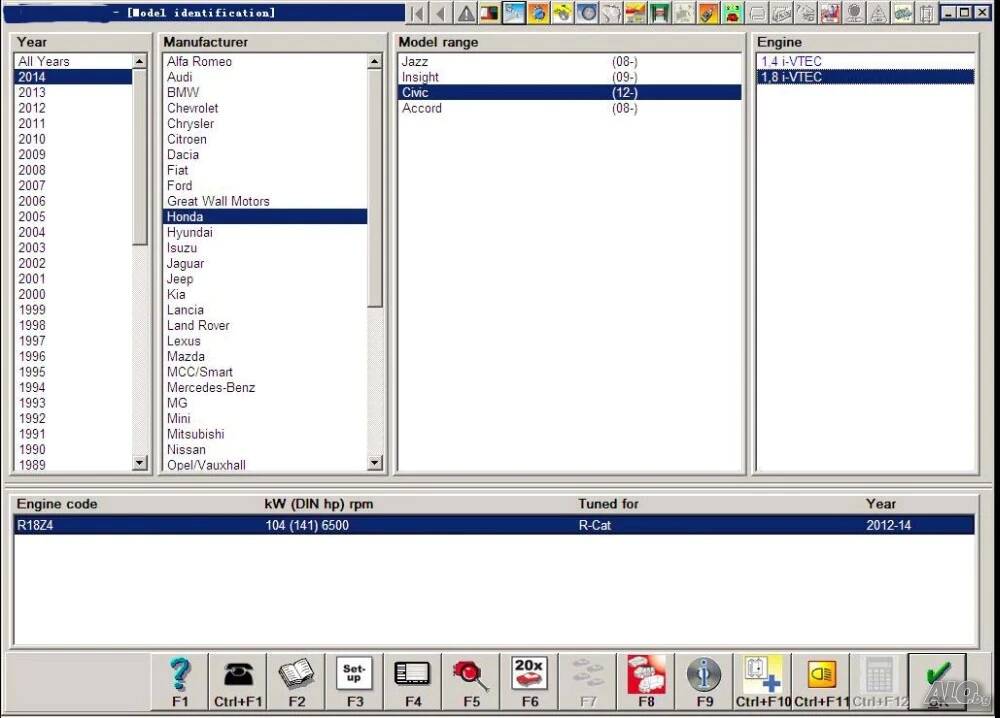This screenshot has height=718, width=1000.
Task: Select Land Rover manufacturer
Action: [x=265, y=325]
